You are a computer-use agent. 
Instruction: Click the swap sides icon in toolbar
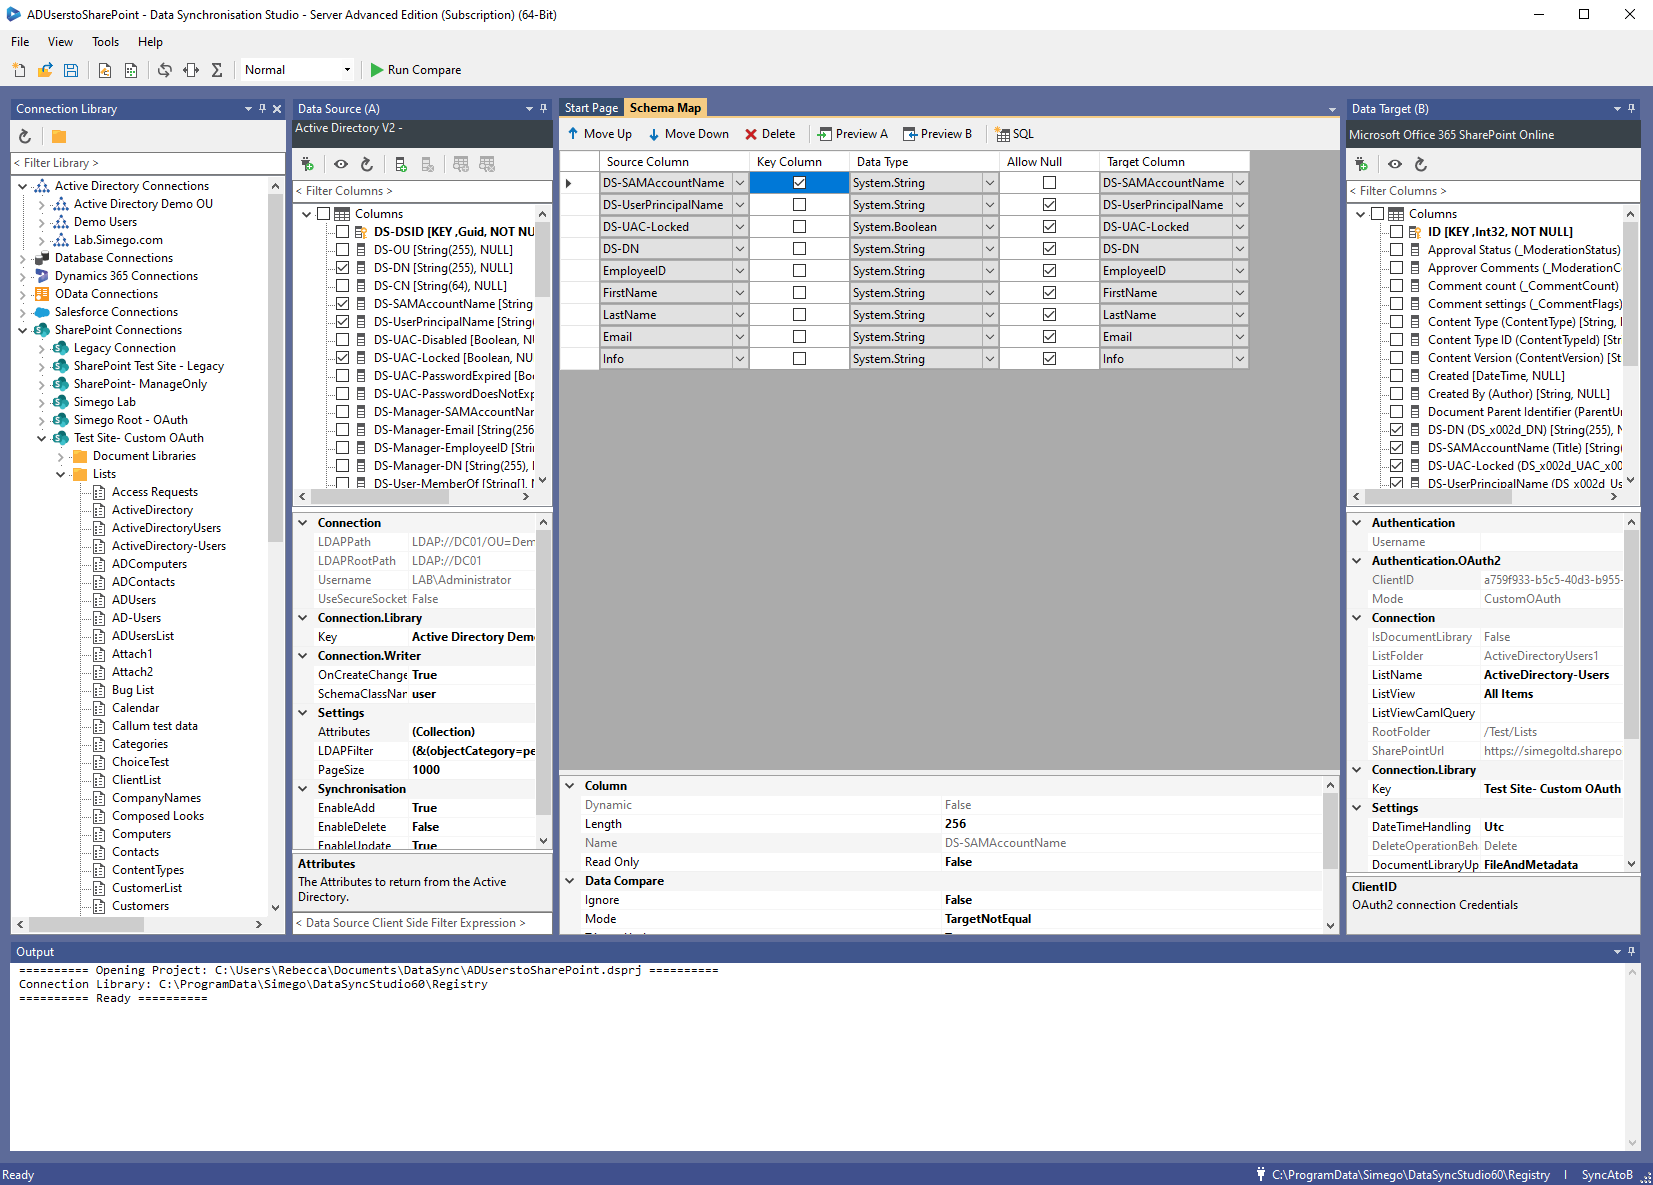[x=191, y=70]
